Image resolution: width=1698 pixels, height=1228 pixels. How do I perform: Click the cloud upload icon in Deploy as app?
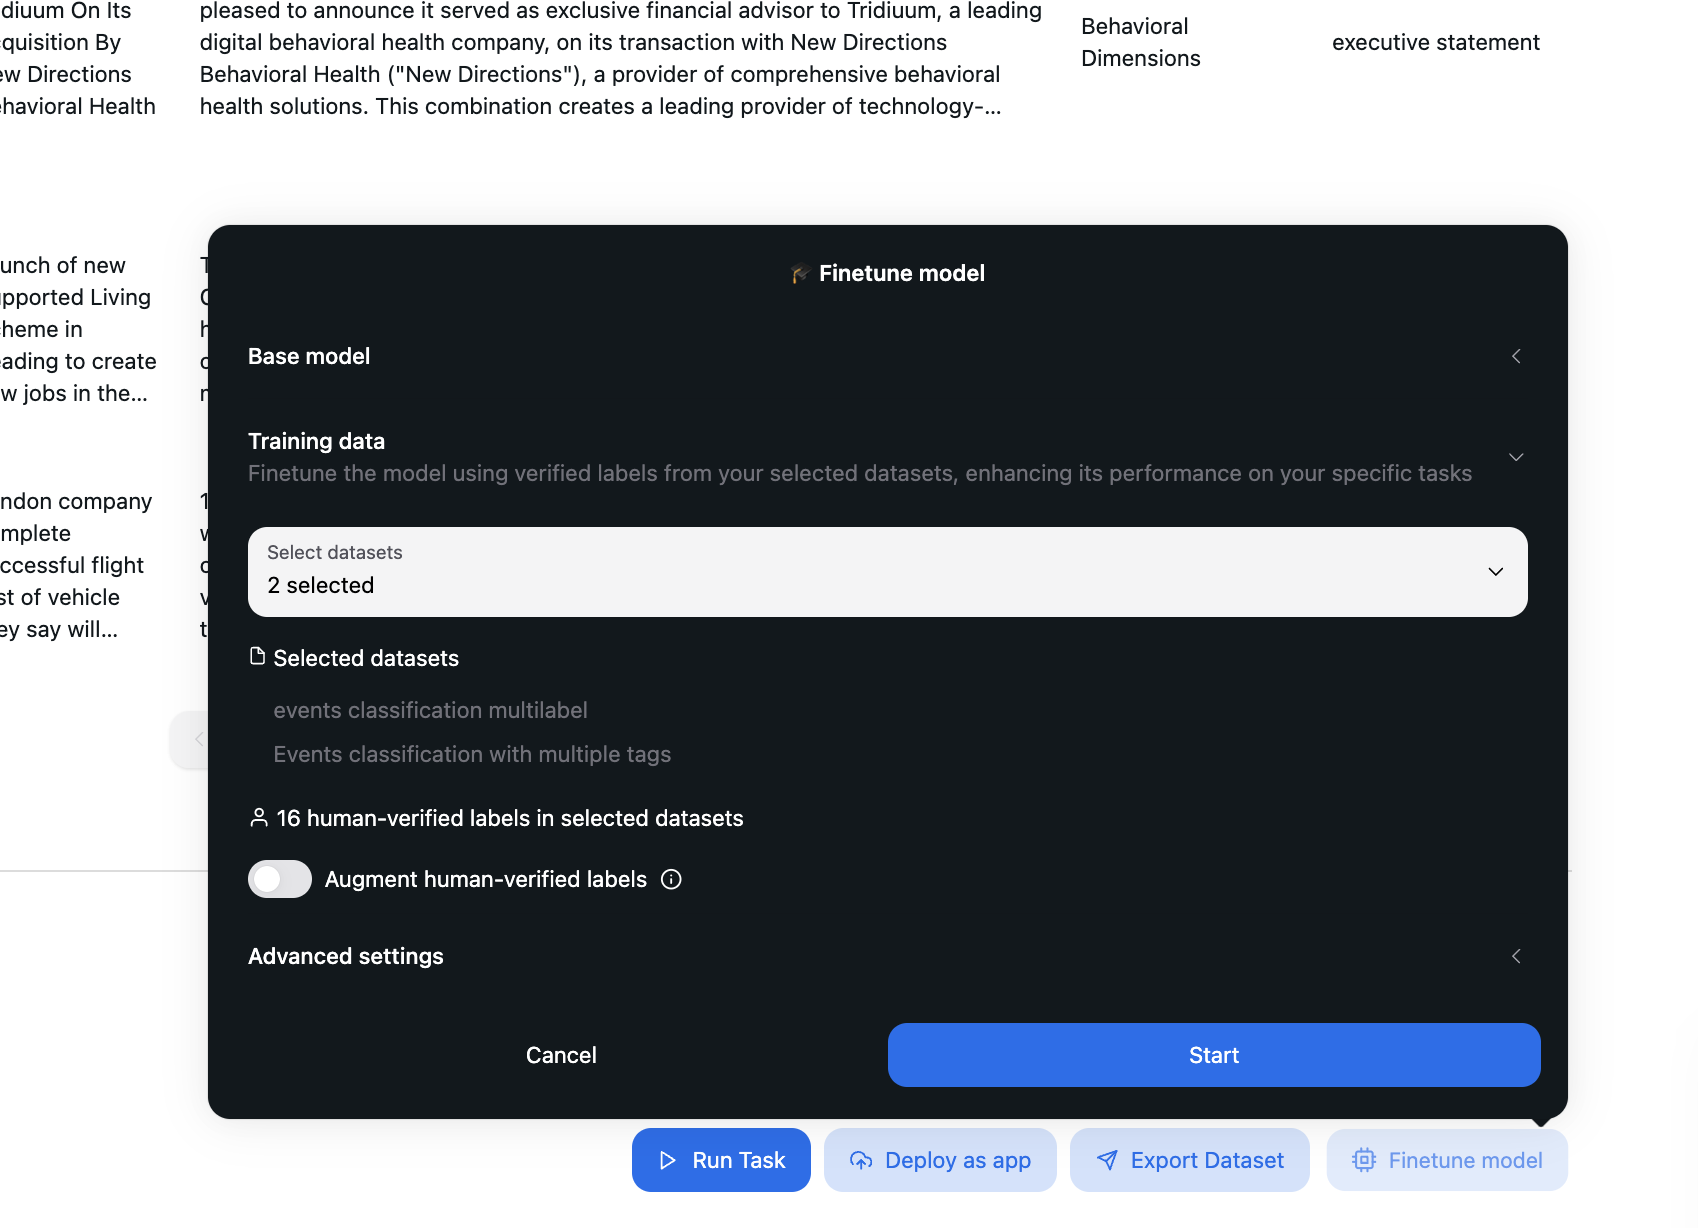click(x=861, y=1160)
